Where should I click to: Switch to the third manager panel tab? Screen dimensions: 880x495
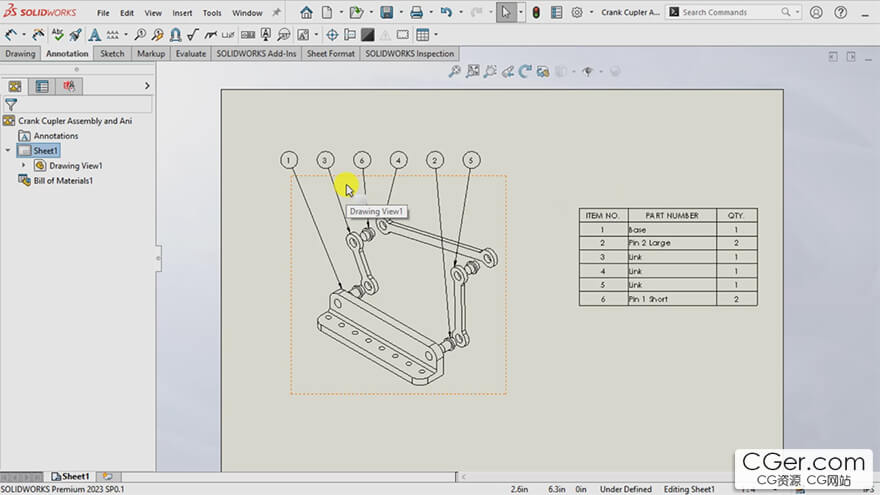(x=69, y=86)
